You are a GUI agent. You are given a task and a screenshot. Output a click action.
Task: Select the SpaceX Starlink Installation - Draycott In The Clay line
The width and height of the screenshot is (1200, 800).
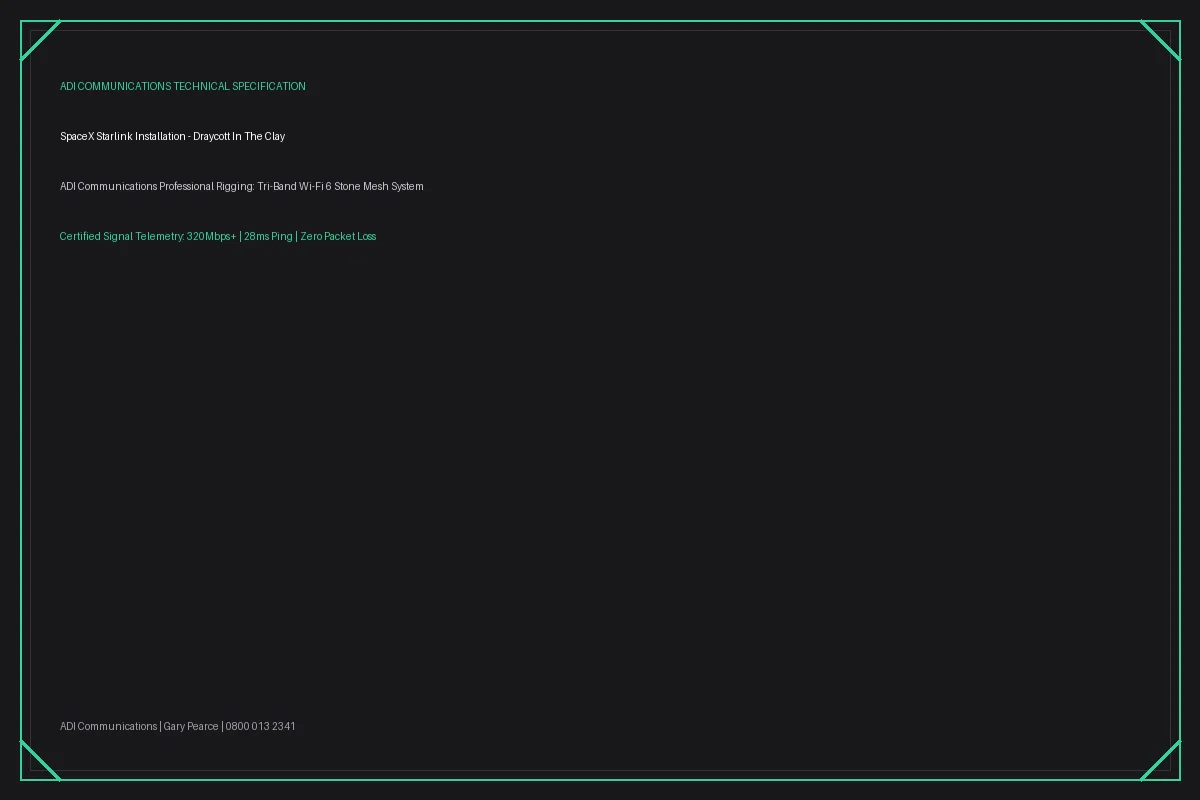pyautogui.click(x=172, y=136)
